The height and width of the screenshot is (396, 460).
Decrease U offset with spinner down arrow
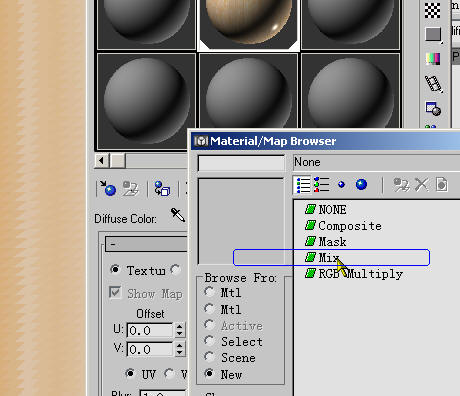[180, 334]
